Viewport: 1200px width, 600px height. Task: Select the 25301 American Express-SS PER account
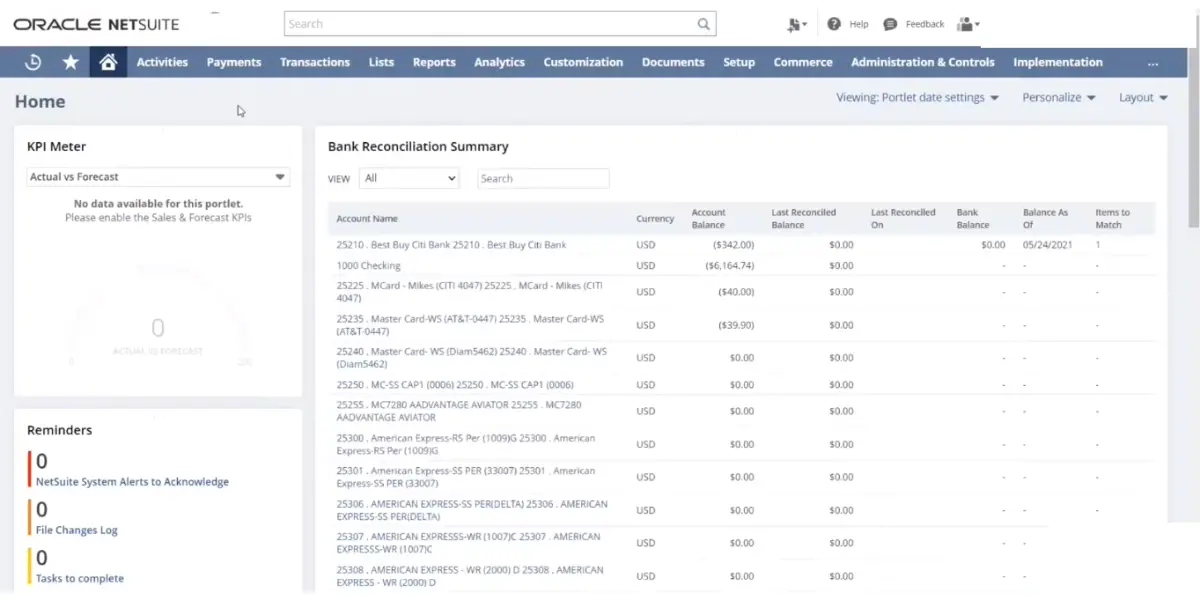pos(466,477)
